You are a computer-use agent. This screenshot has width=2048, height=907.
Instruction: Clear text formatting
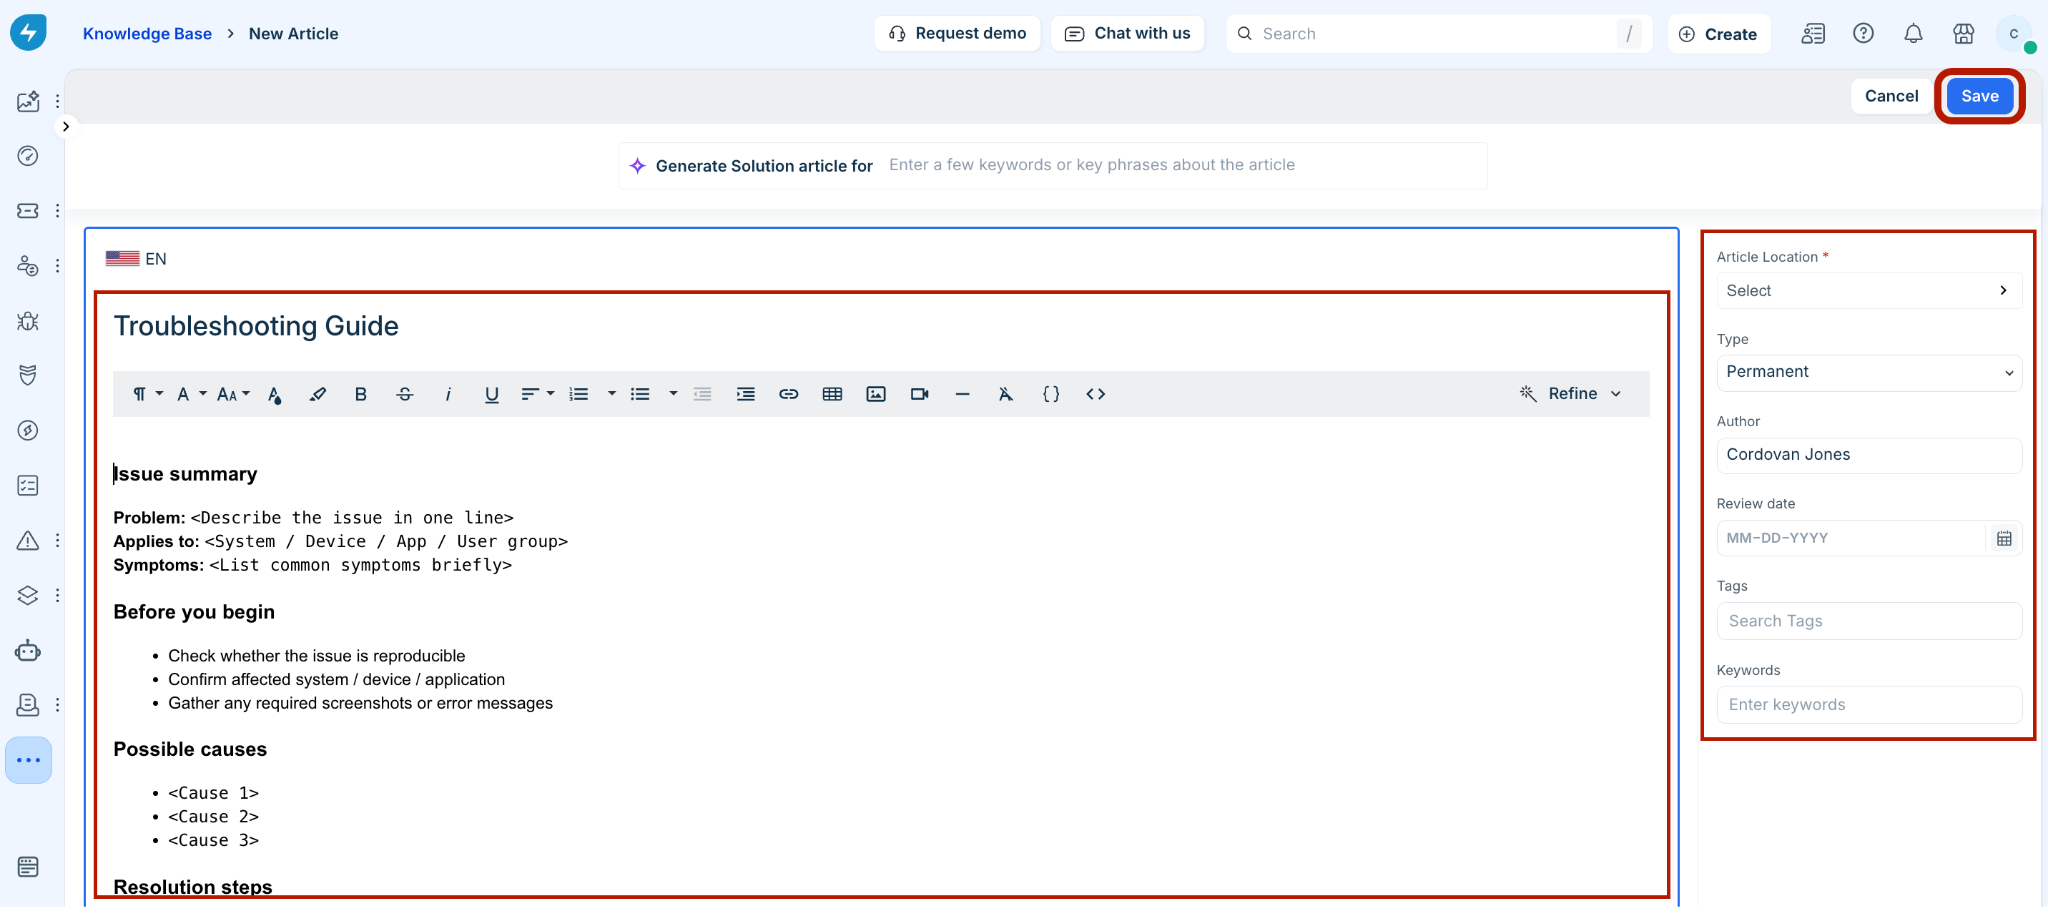pyautogui.click(x=1006, y=394)
